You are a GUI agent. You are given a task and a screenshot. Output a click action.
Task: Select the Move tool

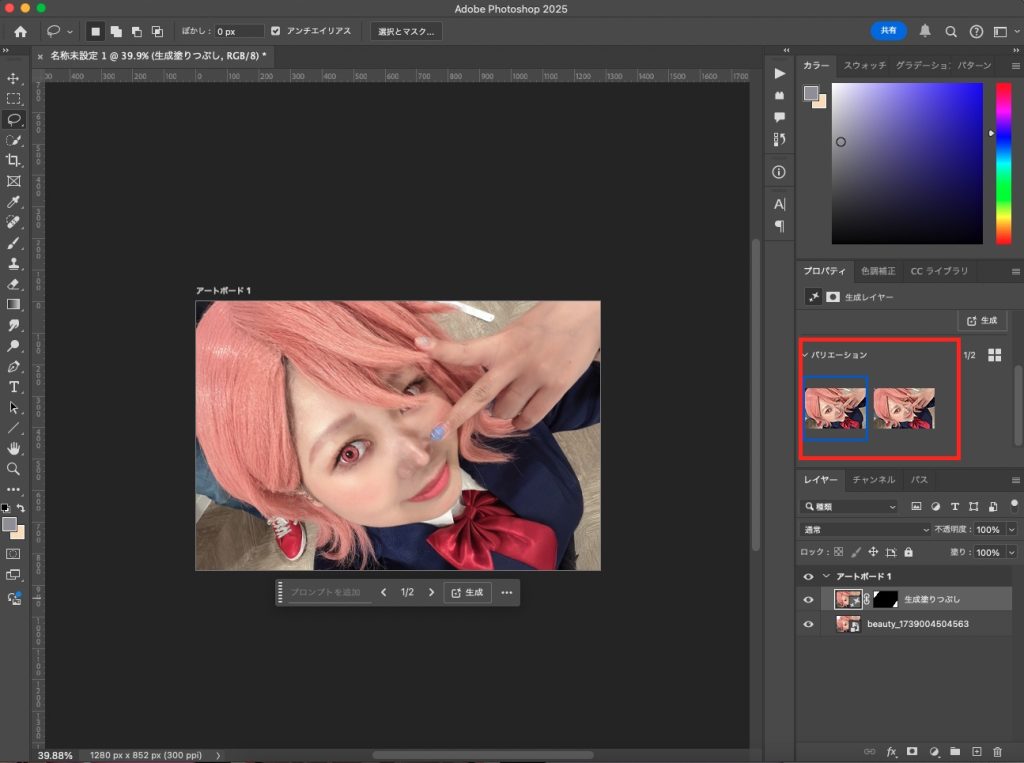click(13, 78)
